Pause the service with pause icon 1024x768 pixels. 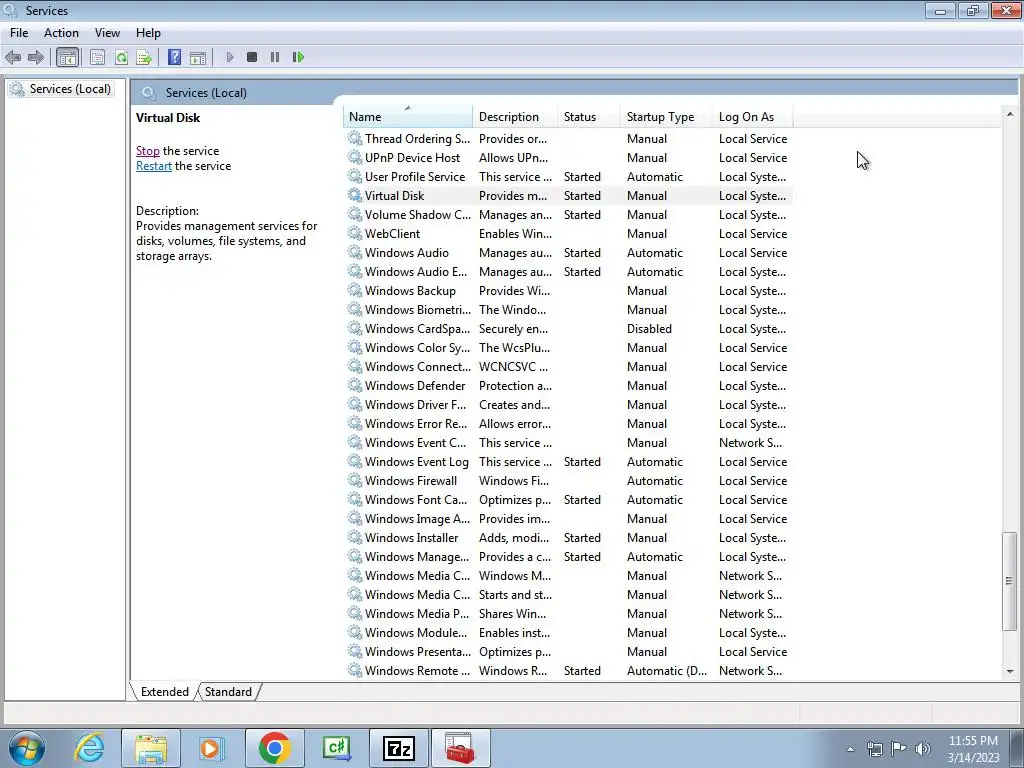(275, 57)
